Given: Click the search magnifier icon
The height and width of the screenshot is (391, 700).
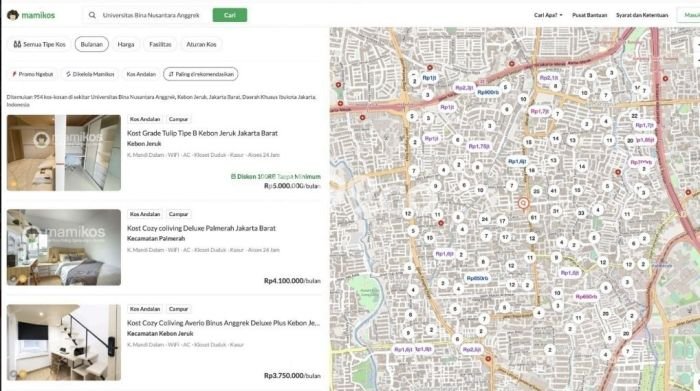Looking at the screenshot, I should 92,15.
